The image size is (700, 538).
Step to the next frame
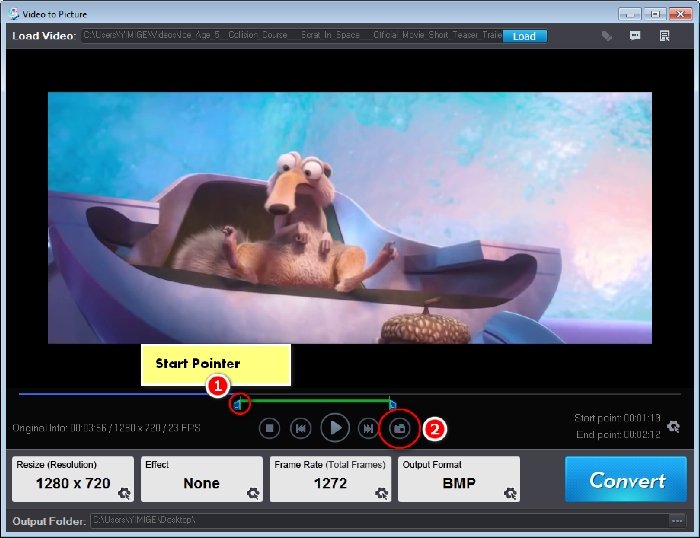pos(368,428)
